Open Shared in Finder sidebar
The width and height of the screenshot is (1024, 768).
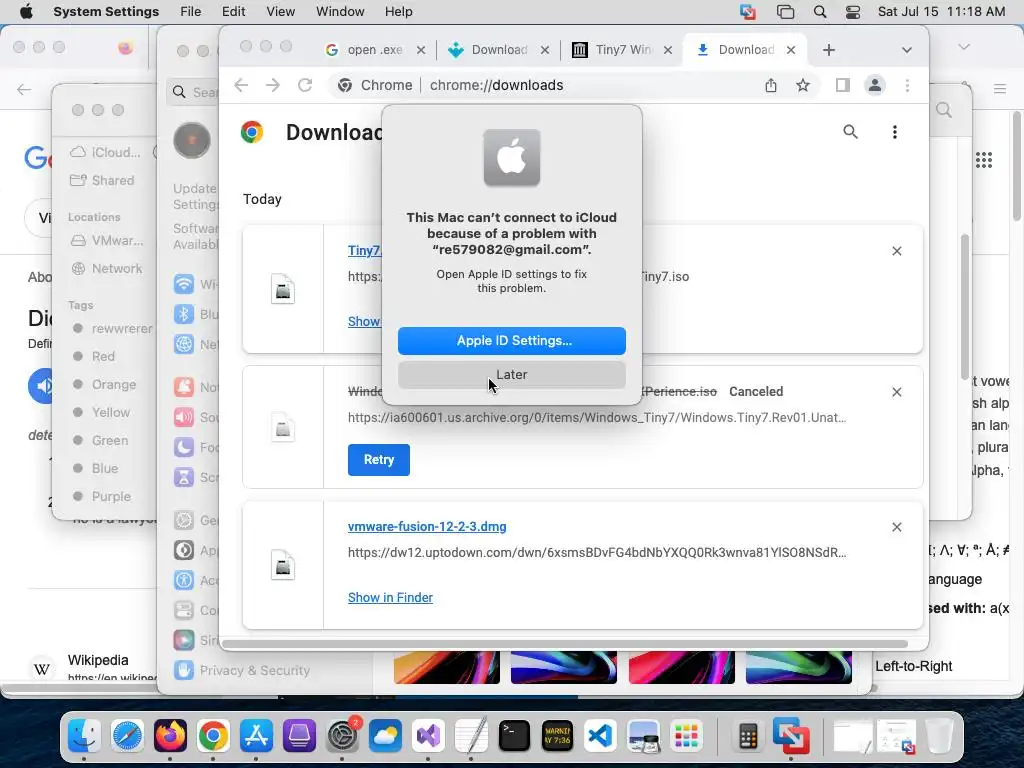[112, 180]
